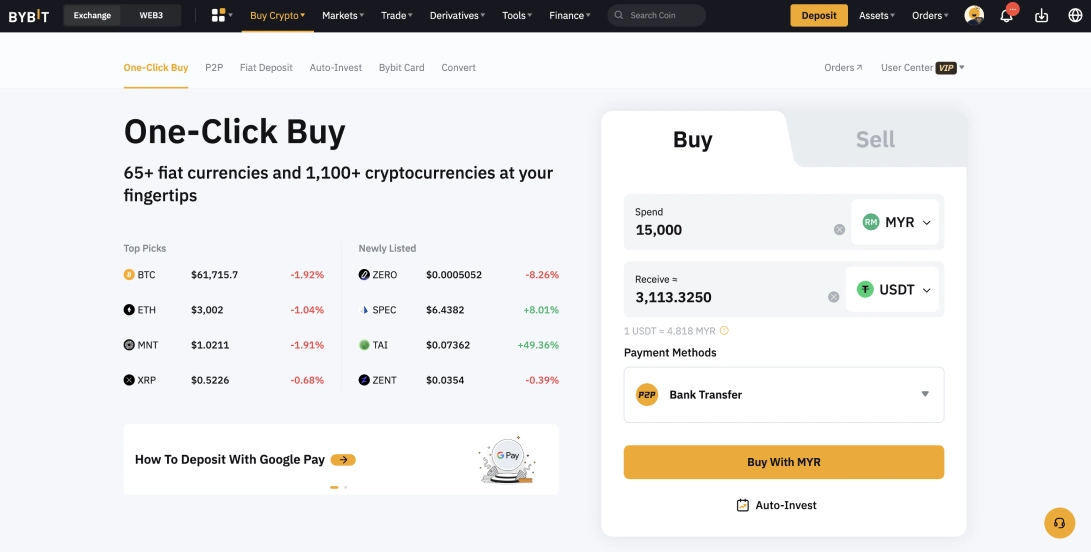Clear the Receive amount field
The height and width of the screenshot is (552, 1091).
point(833,297)
